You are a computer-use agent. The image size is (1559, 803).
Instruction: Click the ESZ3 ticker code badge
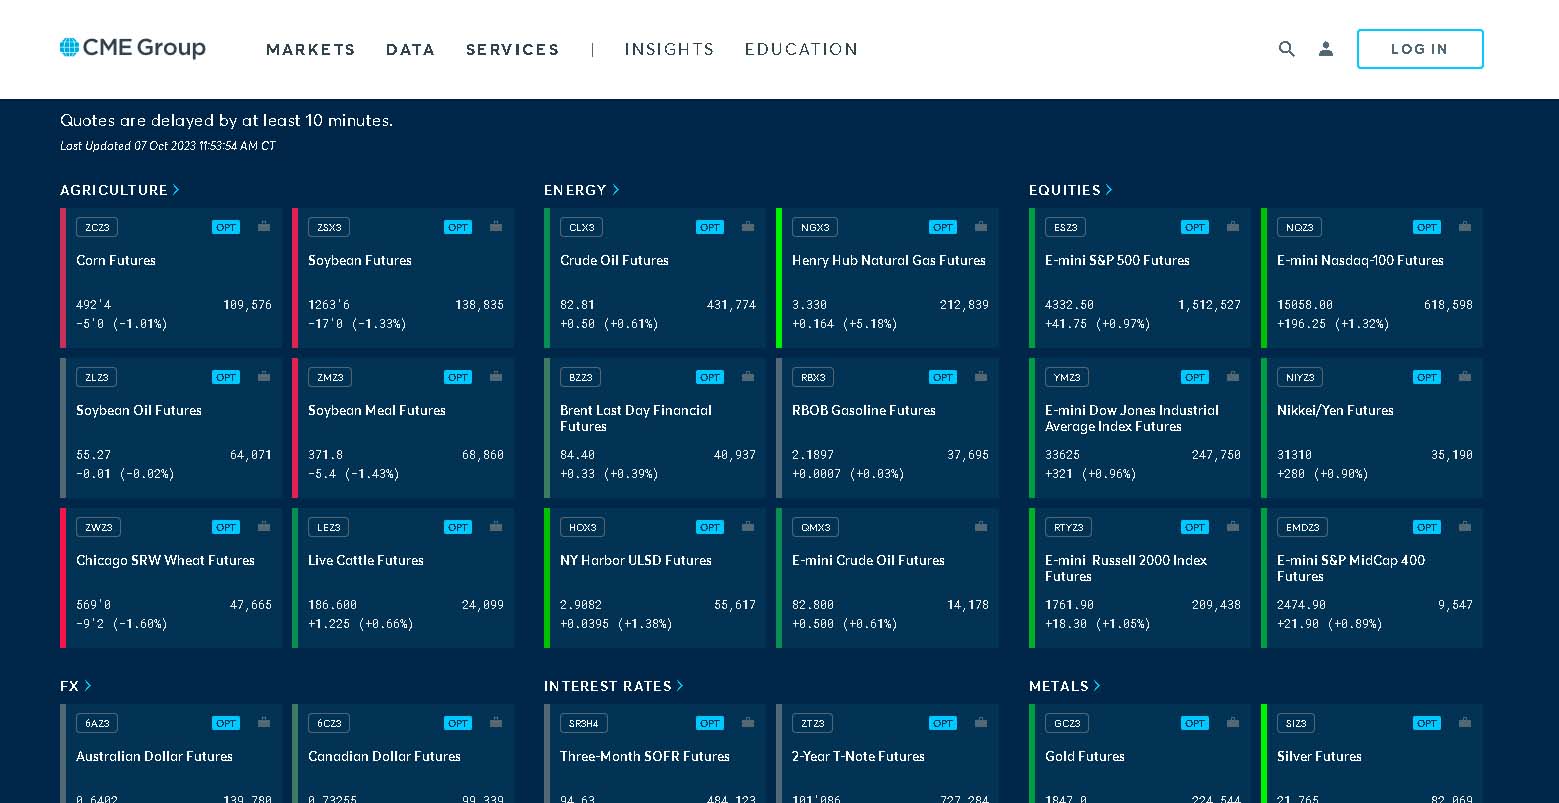coord(1066,227)
